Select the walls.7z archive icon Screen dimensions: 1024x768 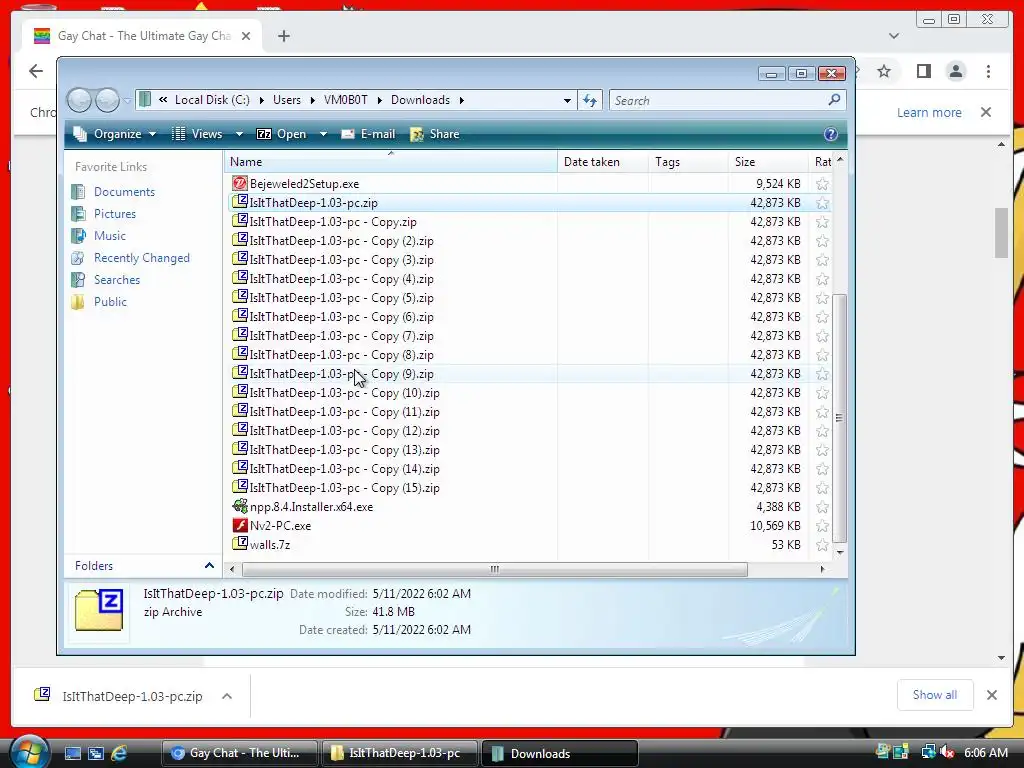click(x=240, y=544)
